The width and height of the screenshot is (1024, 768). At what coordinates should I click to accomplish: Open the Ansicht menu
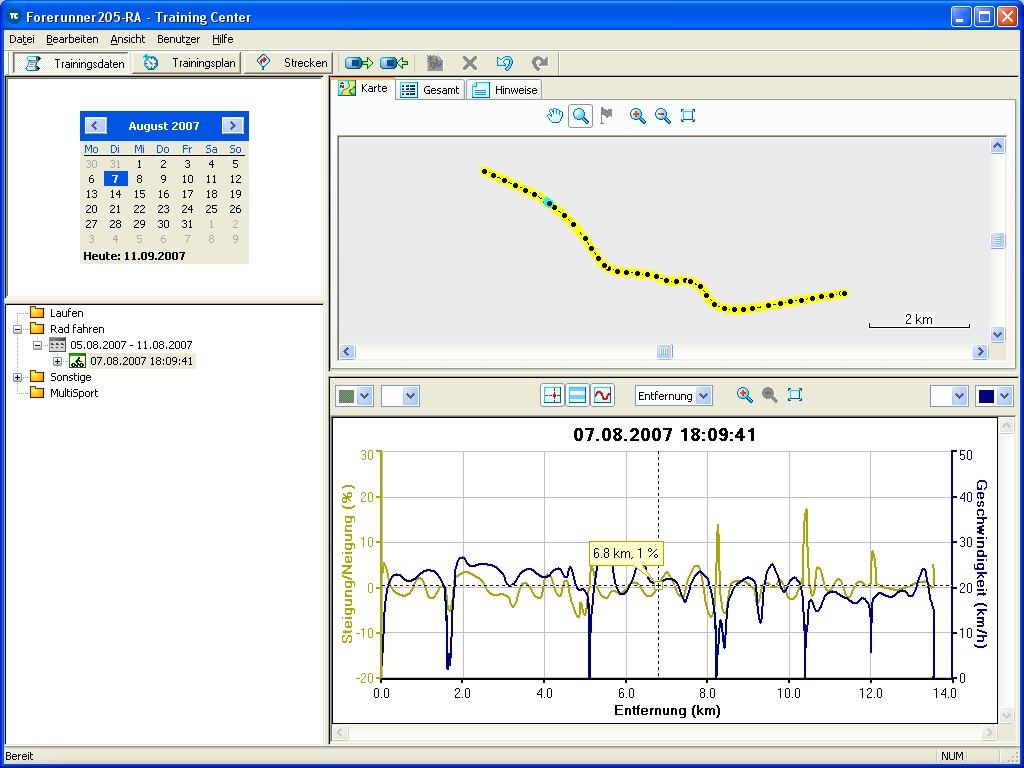[127, 39]
